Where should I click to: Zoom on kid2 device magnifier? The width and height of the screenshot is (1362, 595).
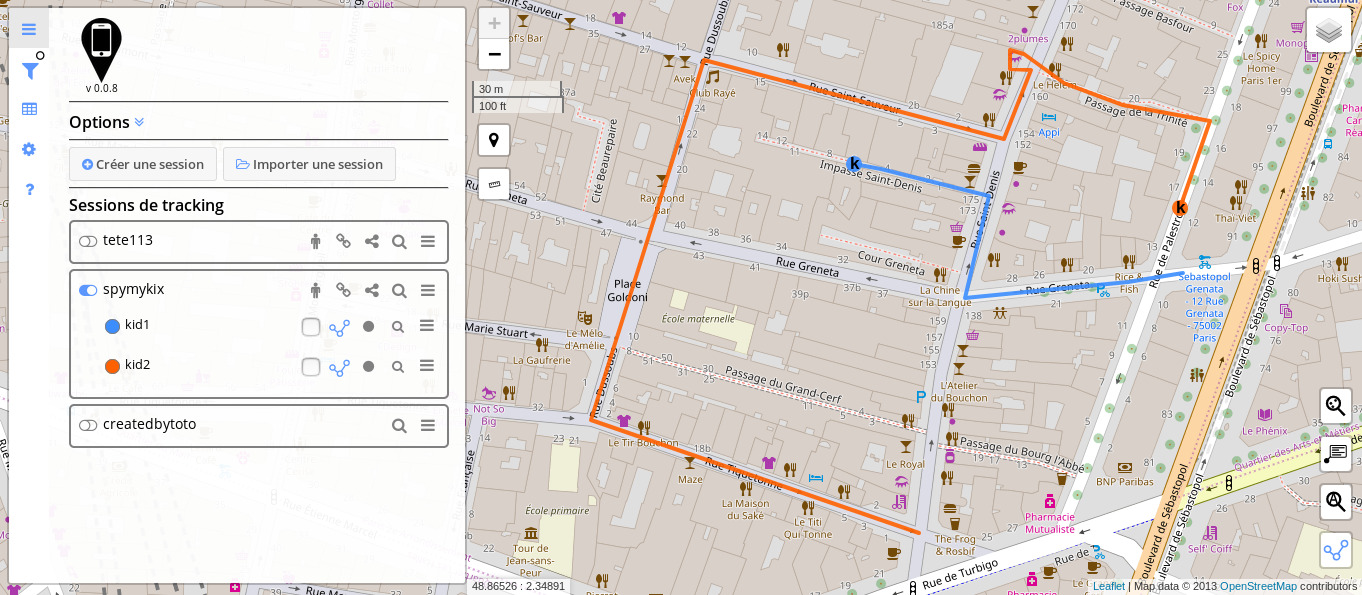398,366
